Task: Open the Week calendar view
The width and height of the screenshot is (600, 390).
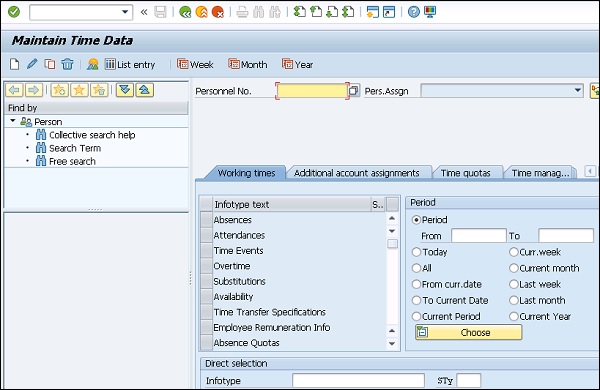Action: coord(195,65)
